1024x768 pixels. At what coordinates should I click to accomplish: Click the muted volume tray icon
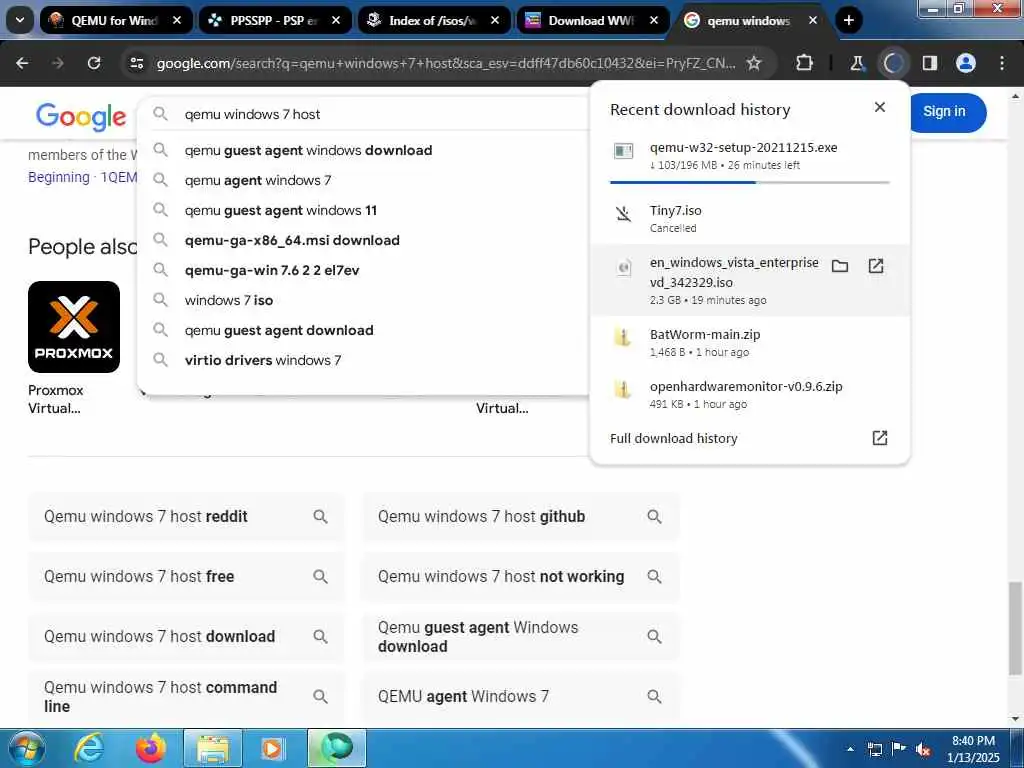pos(923,750)
